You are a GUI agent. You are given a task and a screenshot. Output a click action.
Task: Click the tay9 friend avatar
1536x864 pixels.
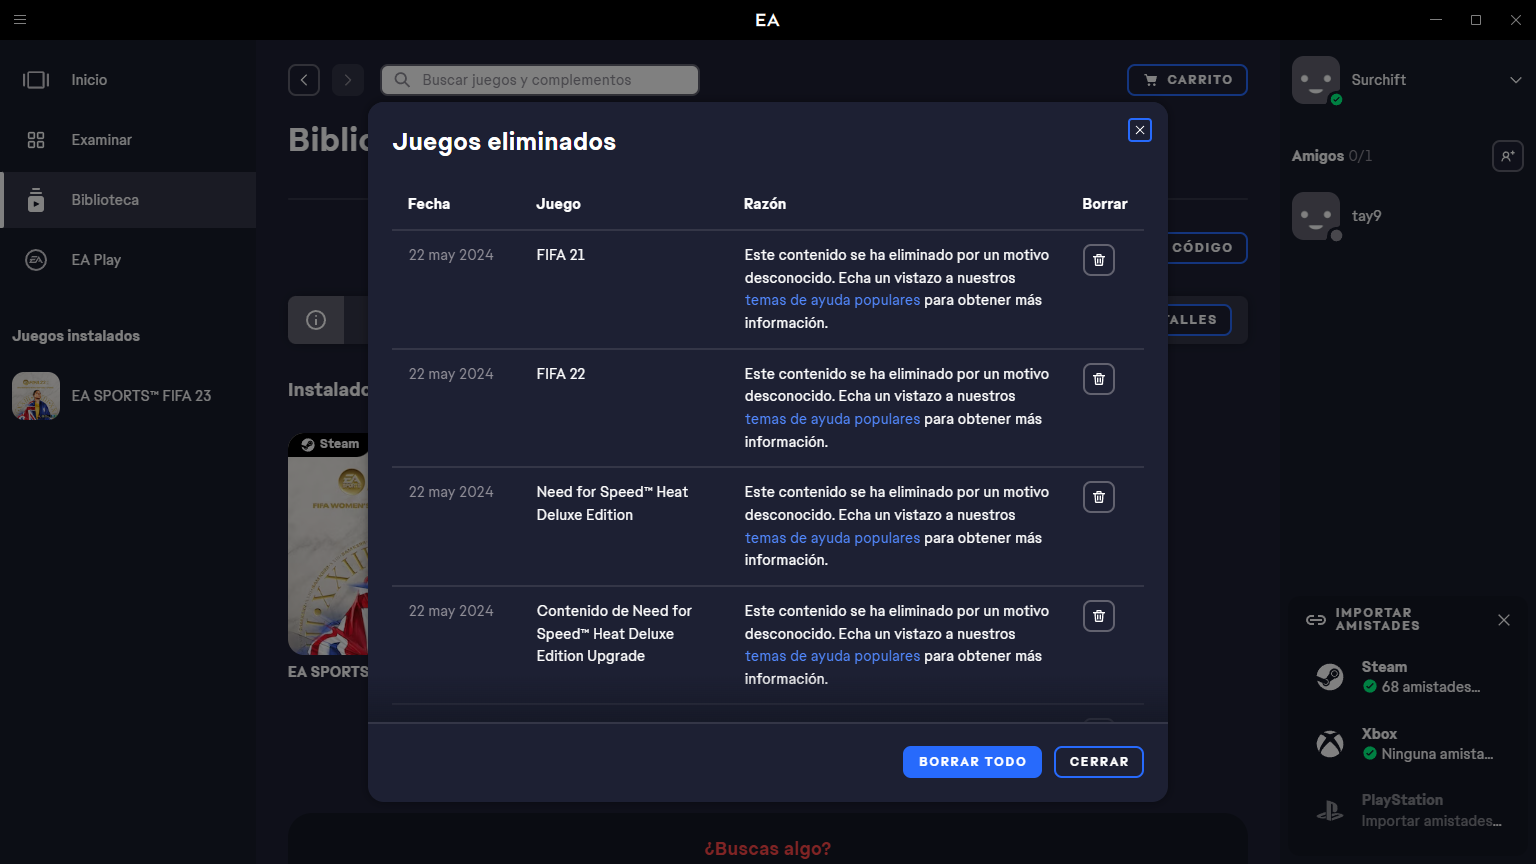[1316, 216]
